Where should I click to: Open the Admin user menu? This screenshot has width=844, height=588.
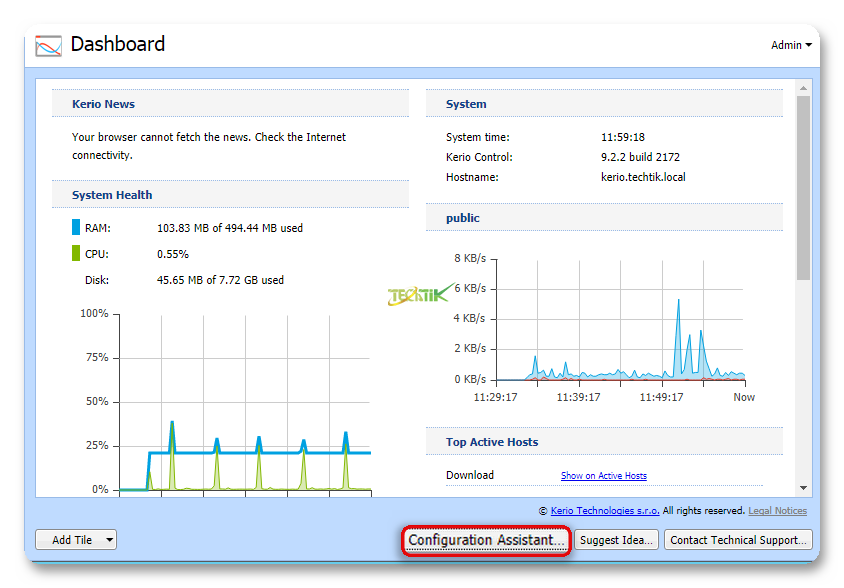790,45
